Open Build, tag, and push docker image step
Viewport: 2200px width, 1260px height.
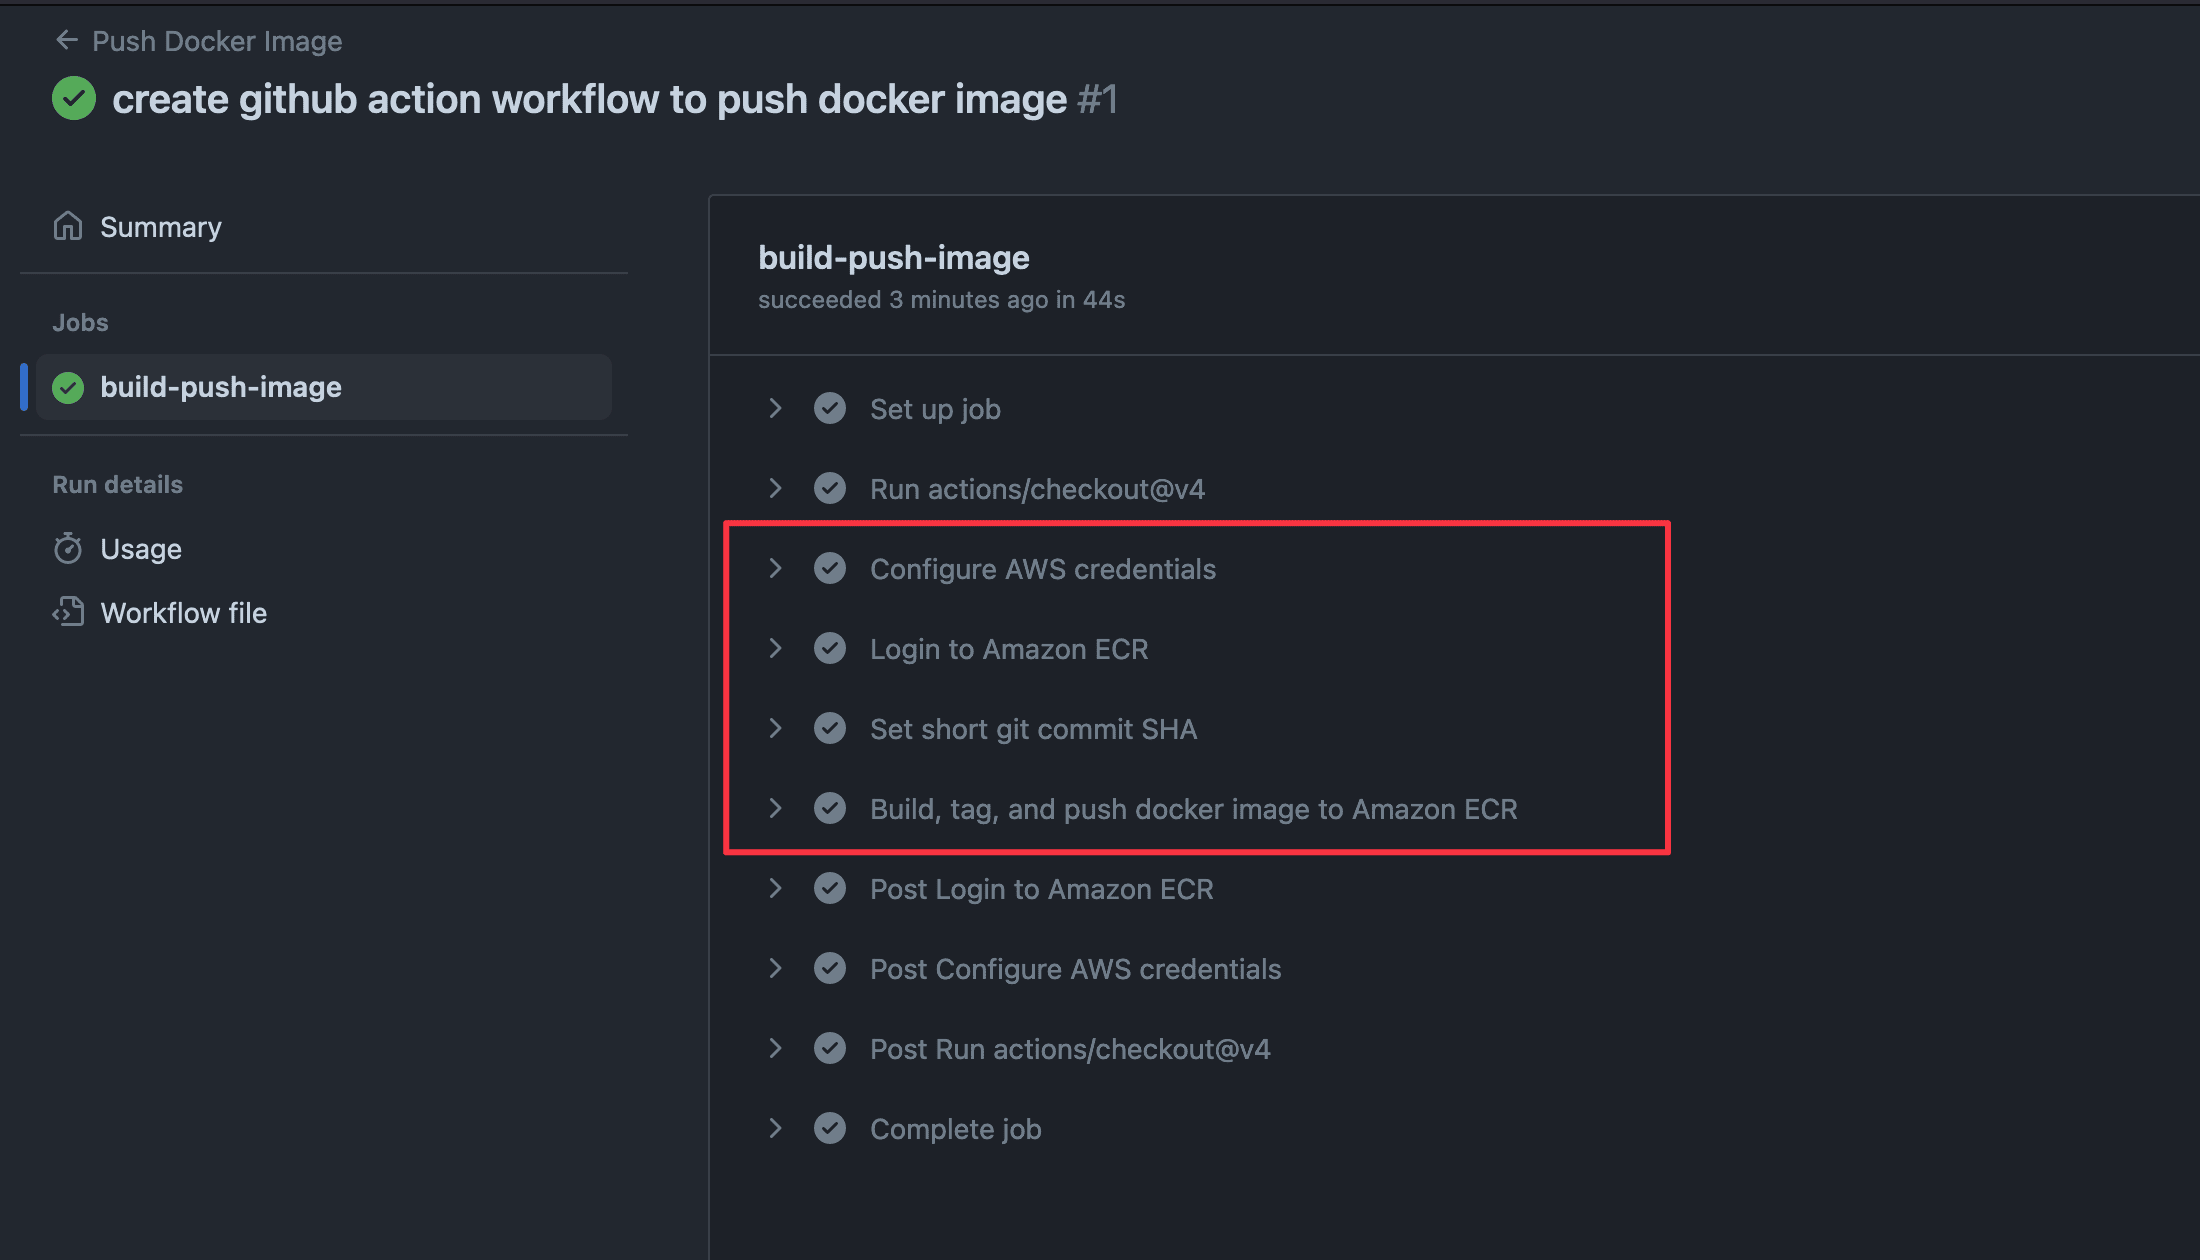tap(1193, 809)
